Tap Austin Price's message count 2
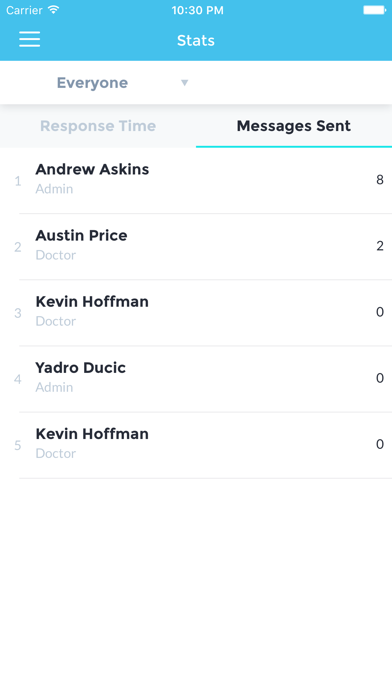Viewport: 392px width, 696px height. (380, 246)
